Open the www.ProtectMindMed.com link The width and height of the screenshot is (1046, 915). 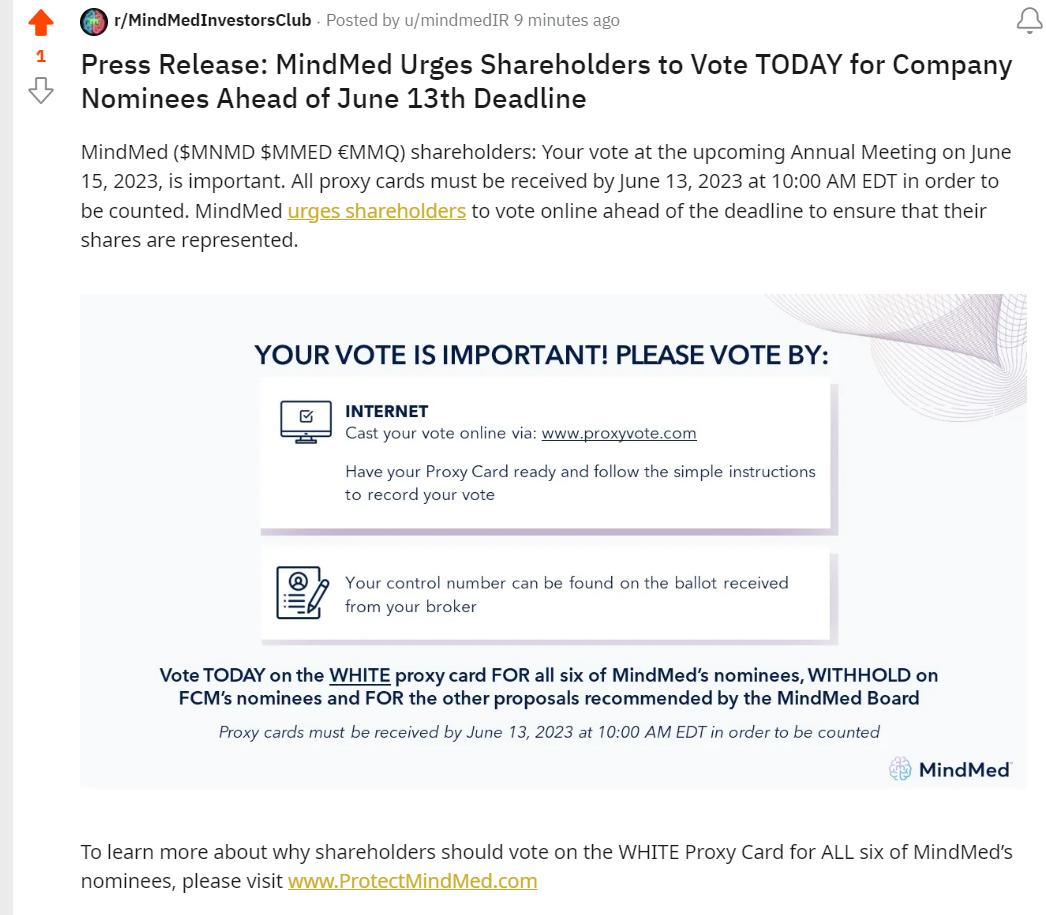tap(412, 881)
